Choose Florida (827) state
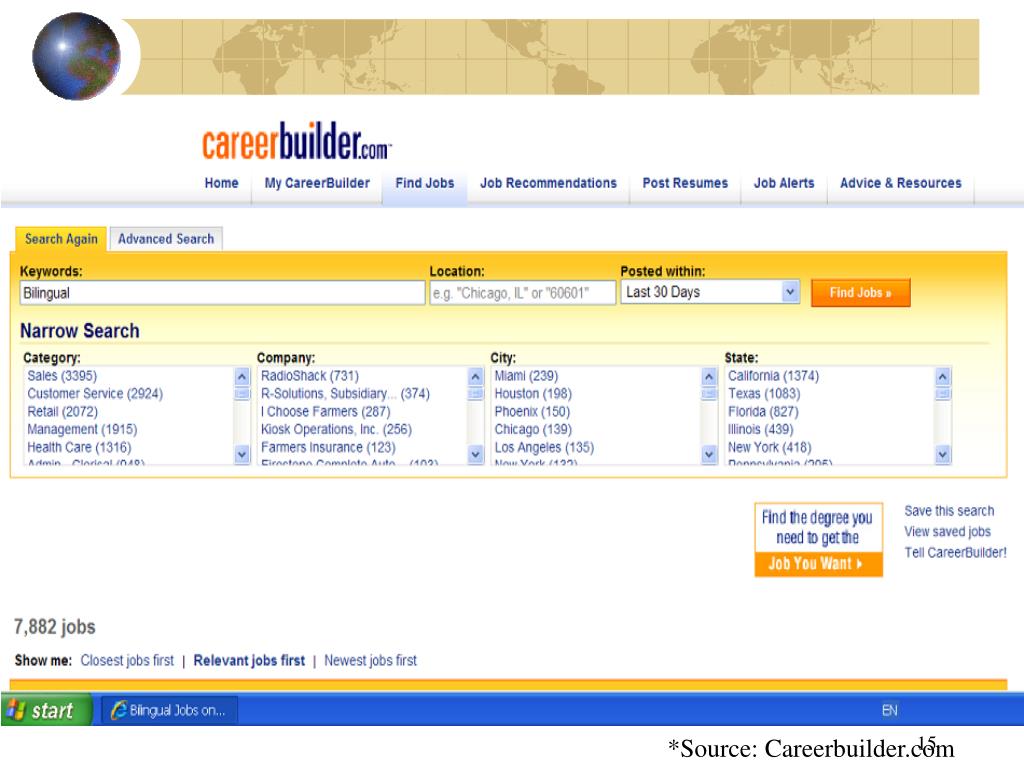This screenshot has width=1024, height=768. (763, 411)
